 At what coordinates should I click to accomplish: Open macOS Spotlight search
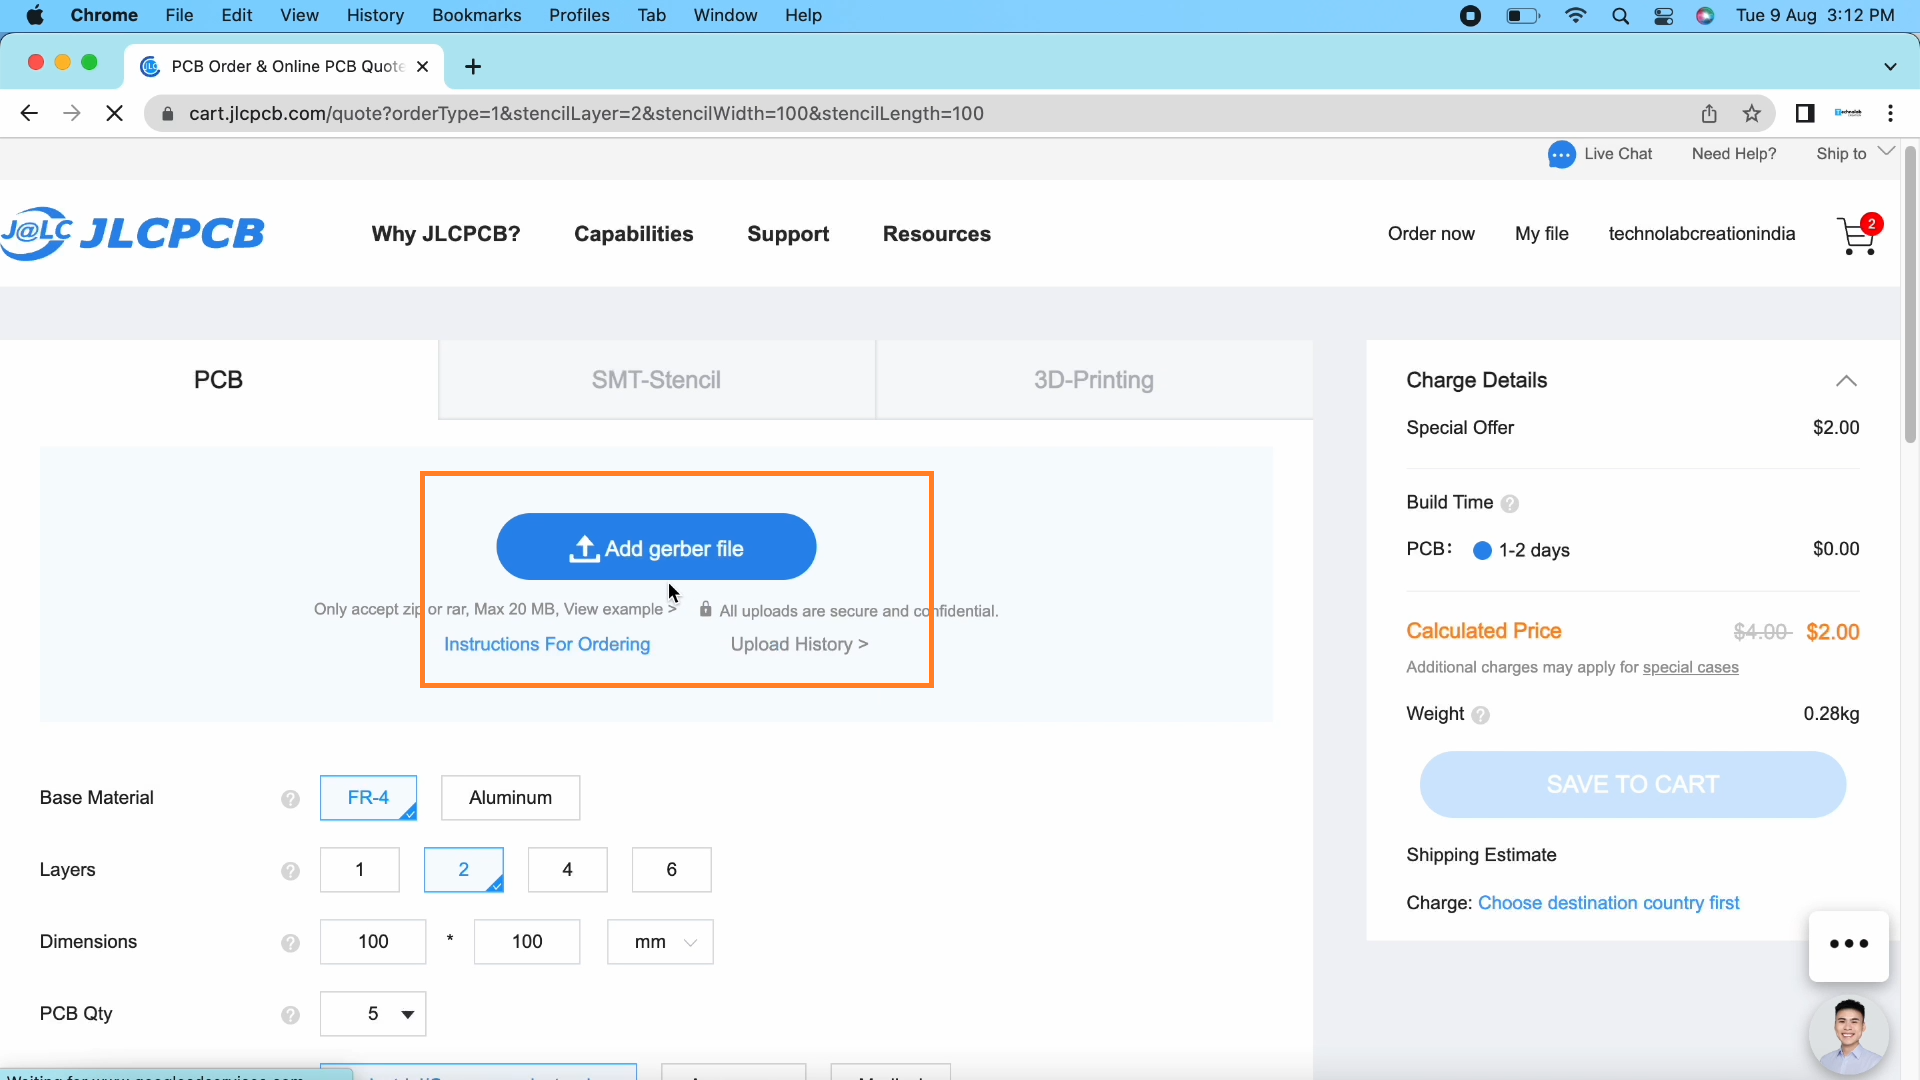[1620, 16]
